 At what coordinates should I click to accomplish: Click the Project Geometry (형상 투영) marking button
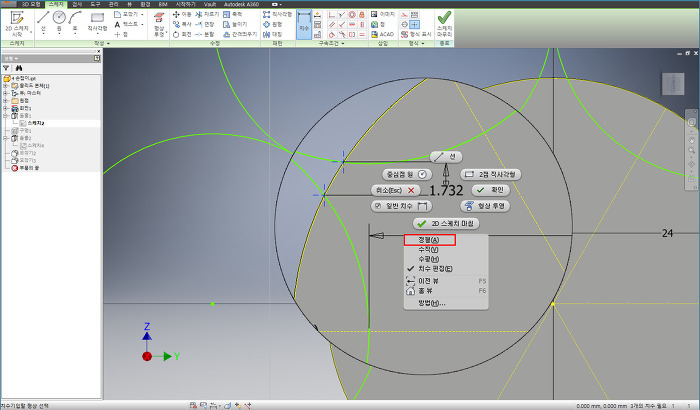point(485,206)
